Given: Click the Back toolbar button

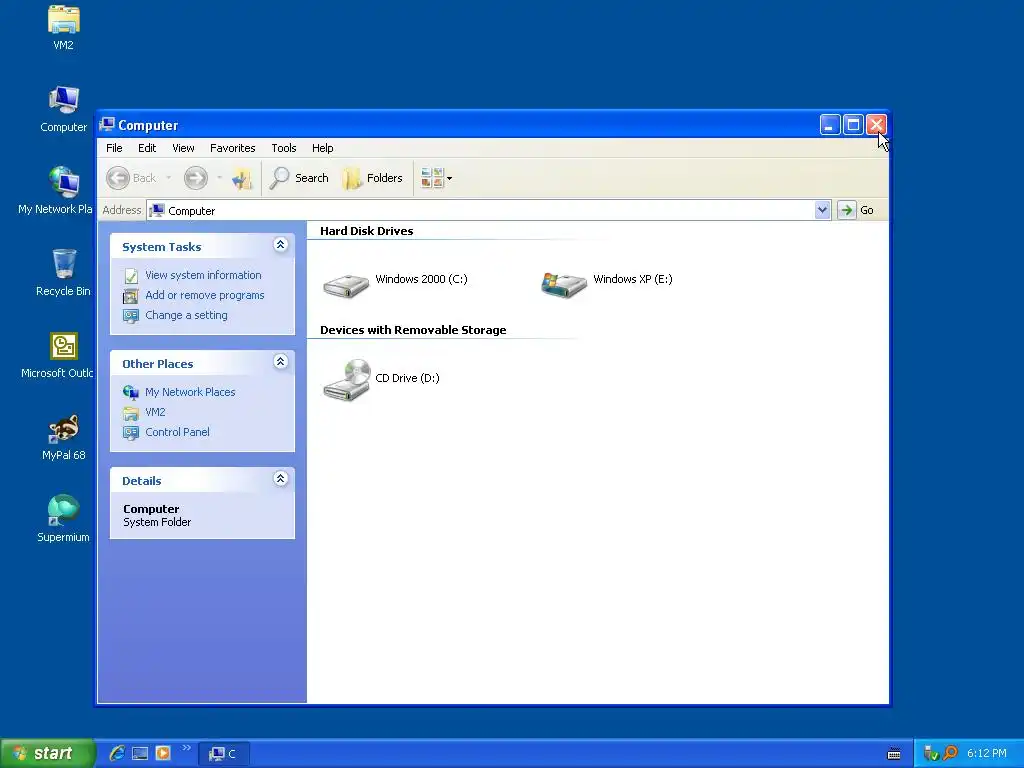Looking at the screenshot, I should click(132, 178).
